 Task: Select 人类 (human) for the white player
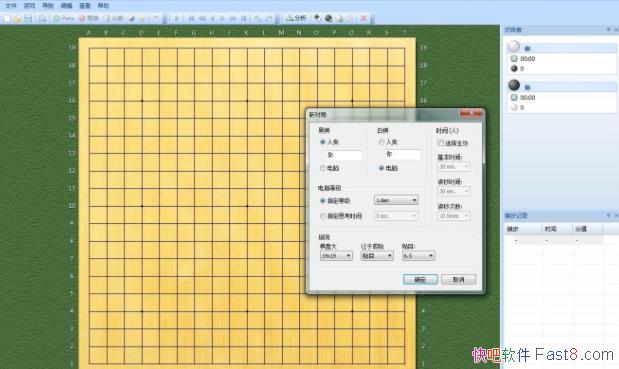(388, 142)
